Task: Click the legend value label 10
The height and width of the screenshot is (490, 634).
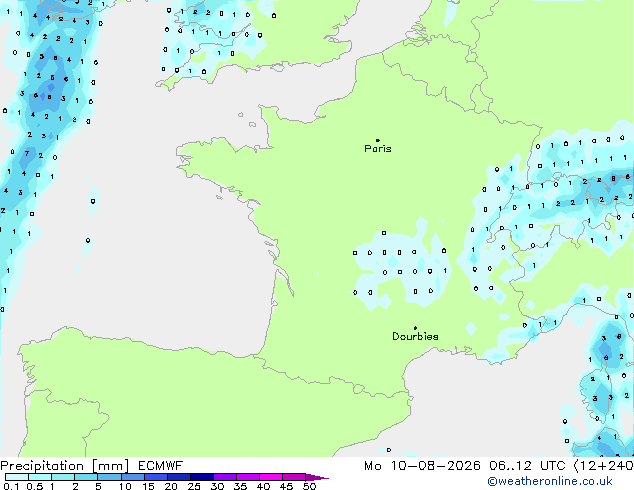Action: coord(125,486)
